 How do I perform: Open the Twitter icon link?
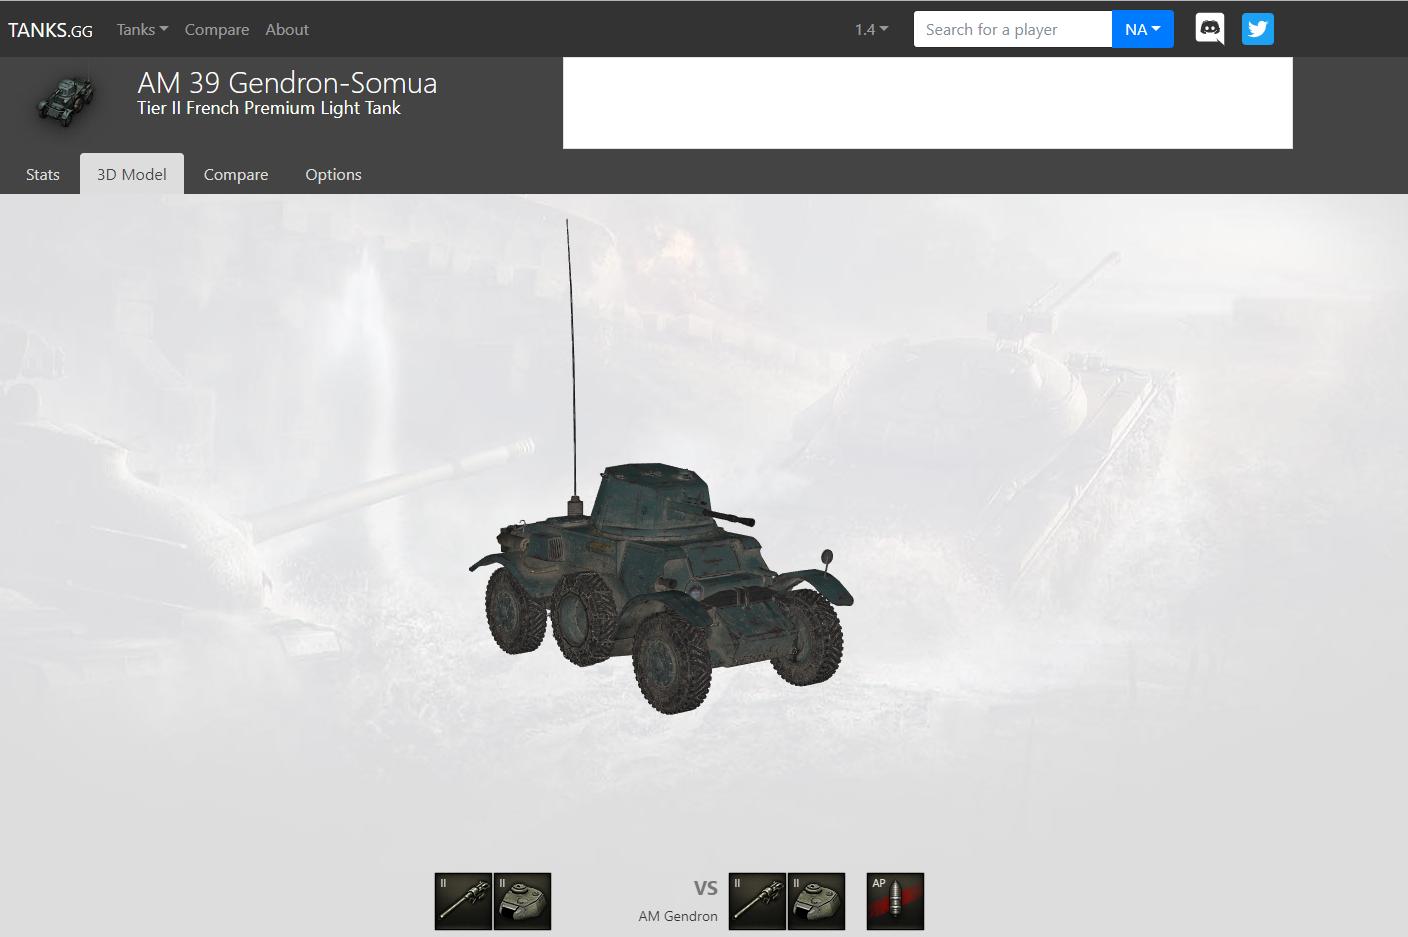tap(1258, 29)
